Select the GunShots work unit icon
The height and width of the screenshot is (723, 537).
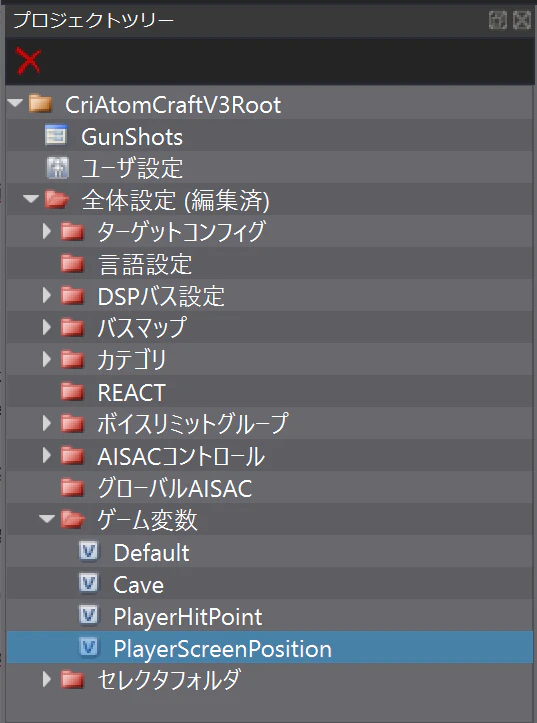point(56,136)
